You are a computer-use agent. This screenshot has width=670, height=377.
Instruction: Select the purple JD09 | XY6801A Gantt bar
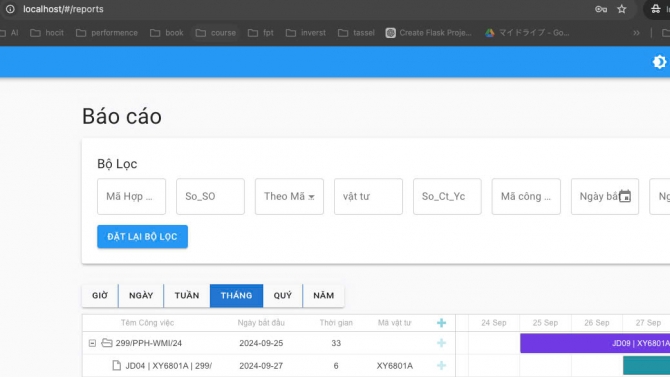[x=595, y=343]
